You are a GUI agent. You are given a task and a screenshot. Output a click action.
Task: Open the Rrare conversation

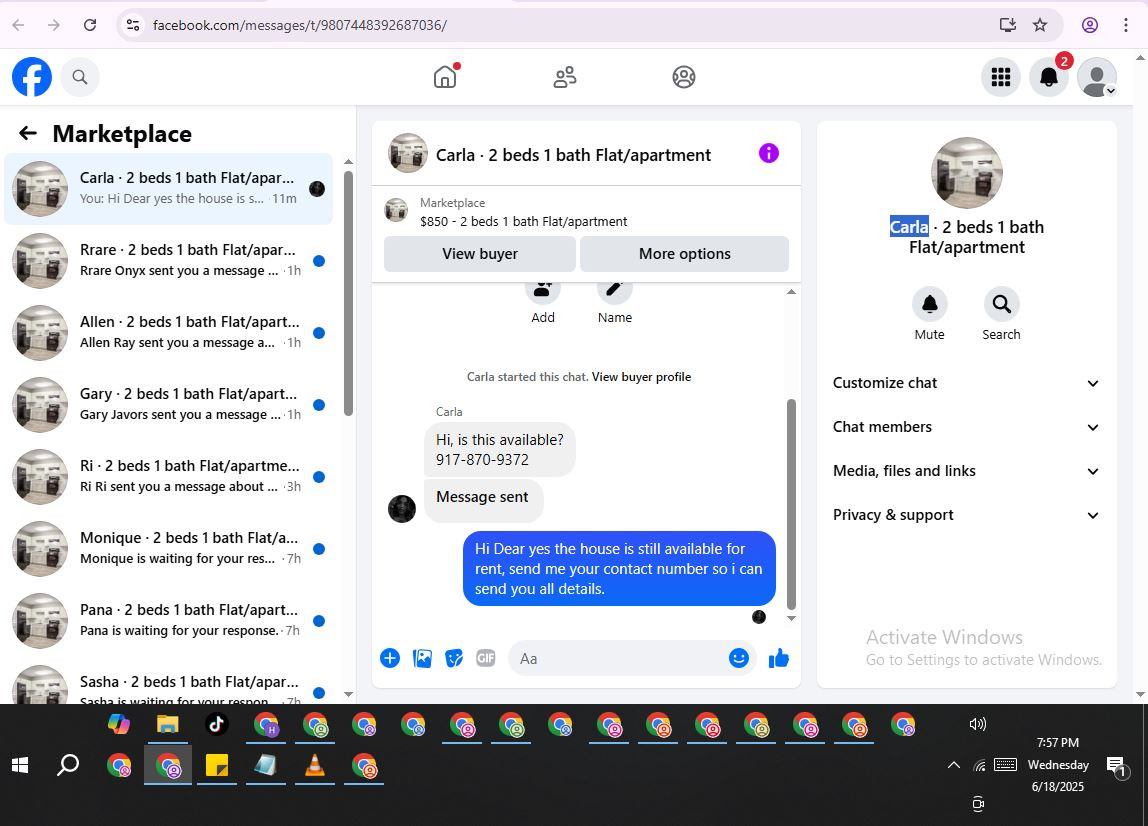[168, 261]
